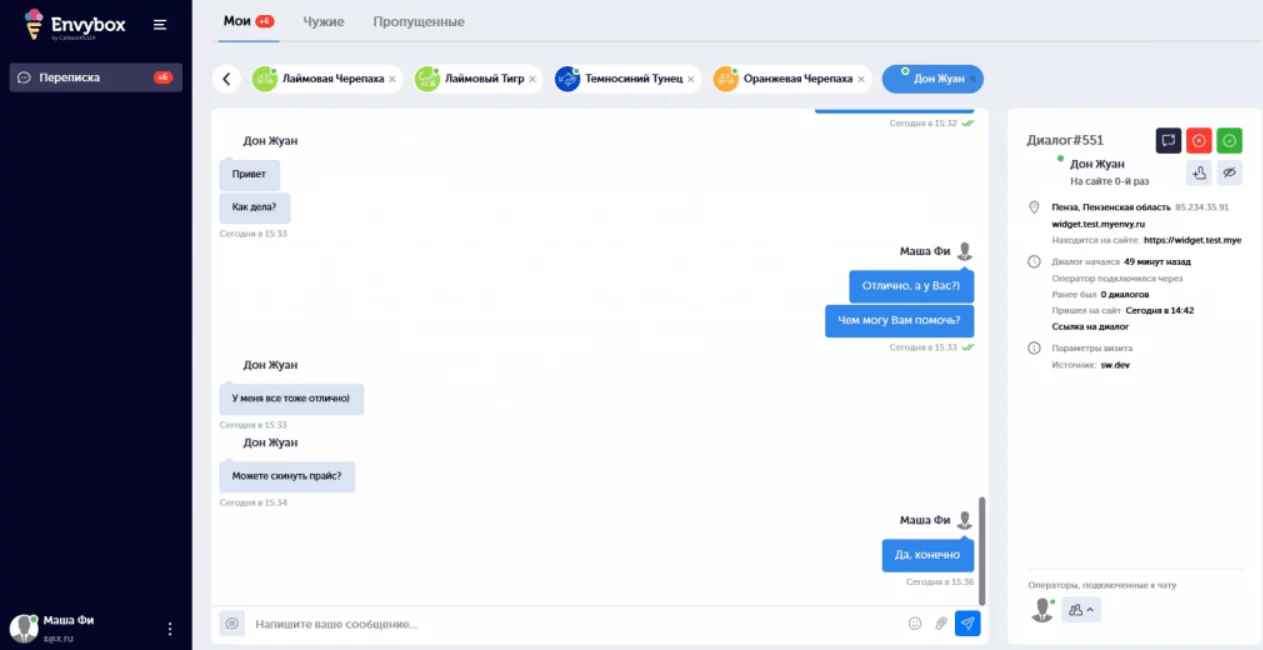1263x650 pixels.
Task: Switch to the Пропущенные tab
Action: click(419, 21)
